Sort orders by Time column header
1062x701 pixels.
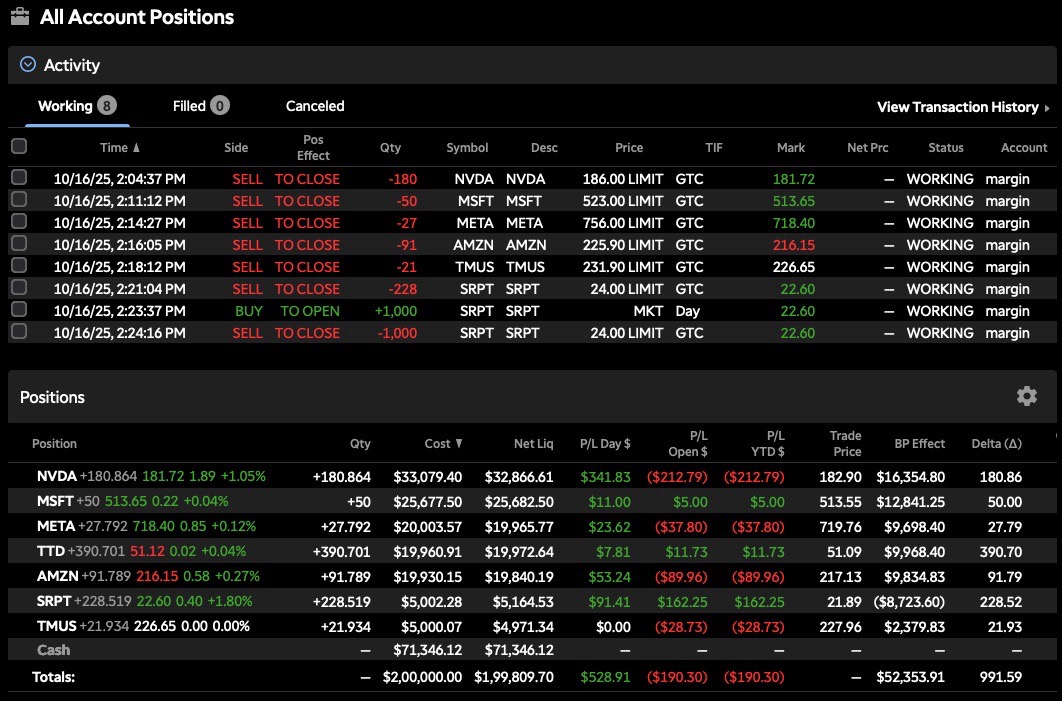119,148
